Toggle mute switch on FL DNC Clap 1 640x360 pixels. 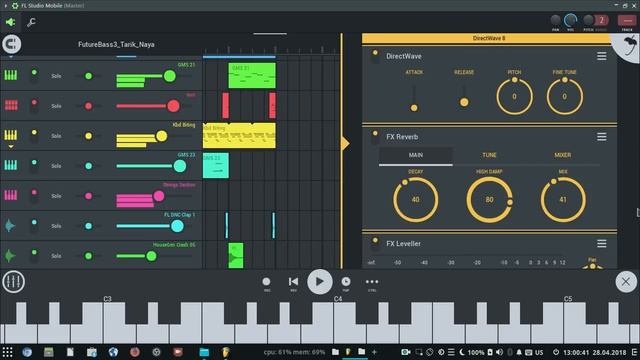click(34, 226)
